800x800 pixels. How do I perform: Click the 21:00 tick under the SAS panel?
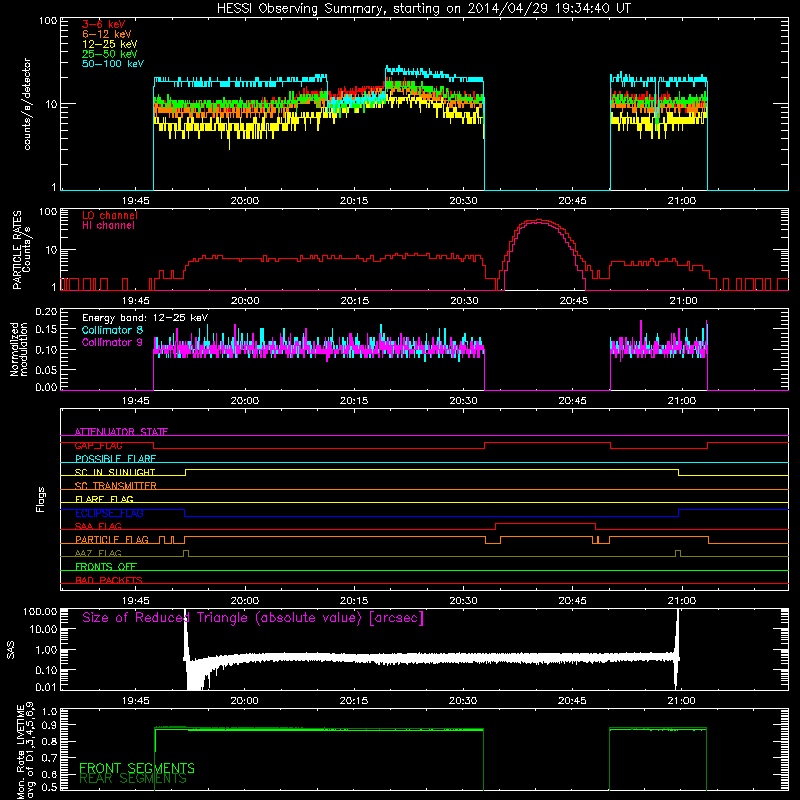[681, 701]
